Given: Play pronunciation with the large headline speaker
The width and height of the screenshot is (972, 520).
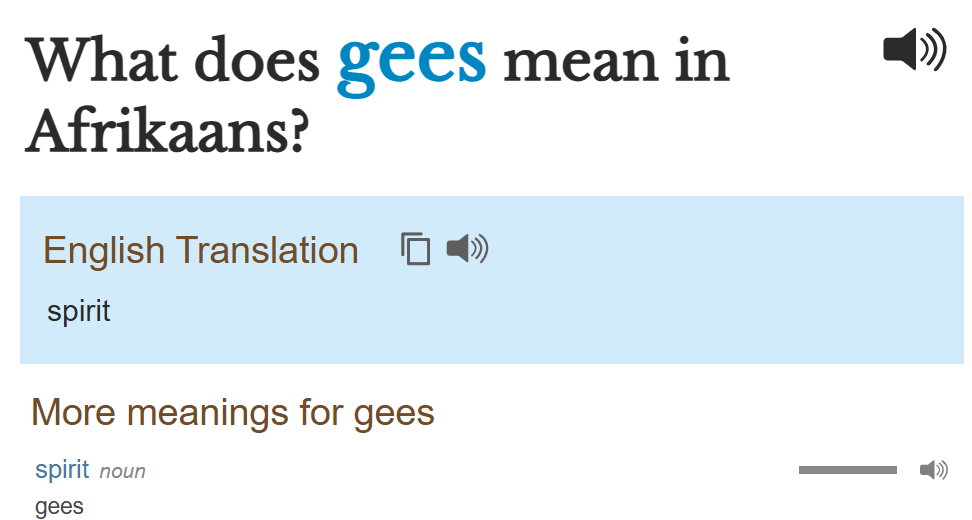Looking at the screenshot, I should (914, 50).
